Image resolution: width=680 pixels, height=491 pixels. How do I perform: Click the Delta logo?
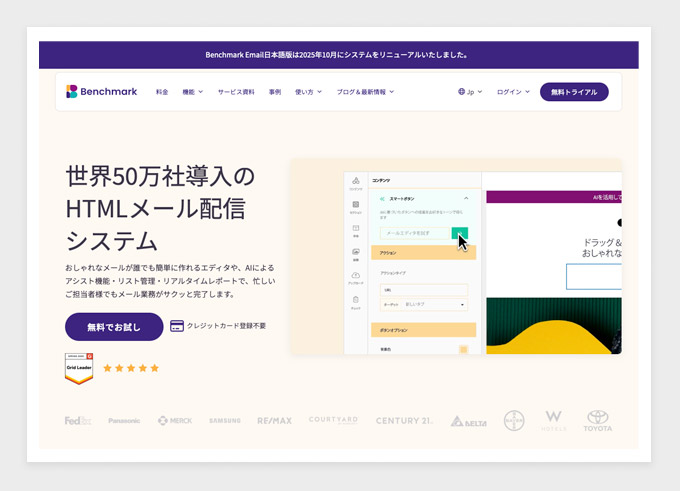(x=468, y=421)
